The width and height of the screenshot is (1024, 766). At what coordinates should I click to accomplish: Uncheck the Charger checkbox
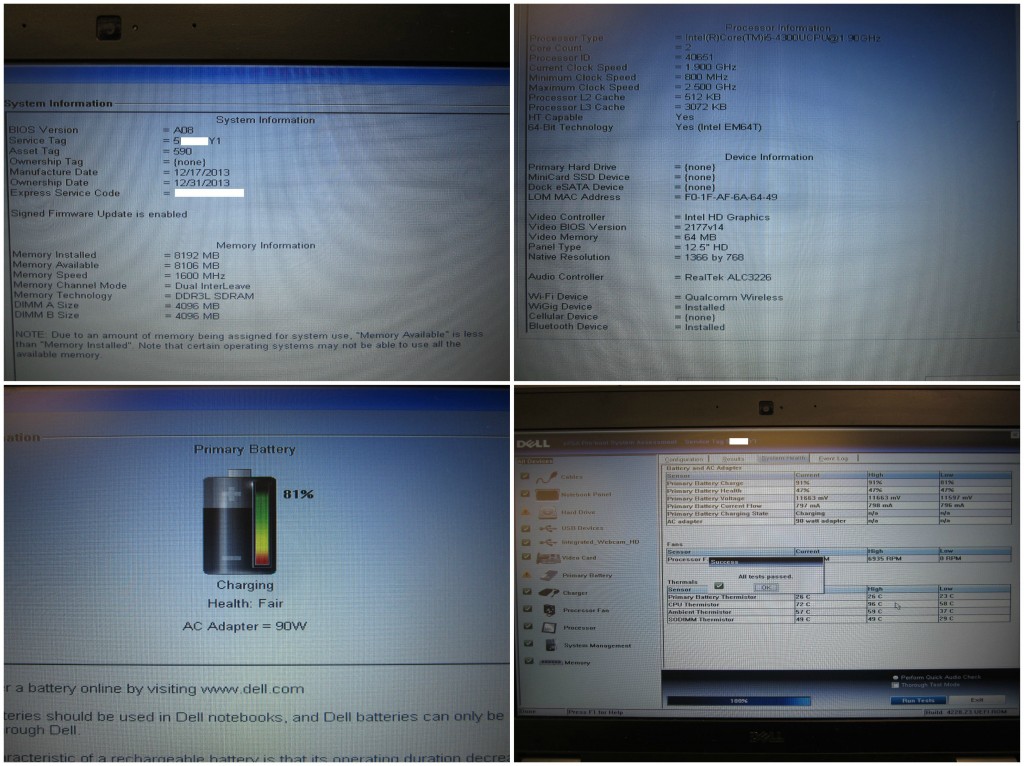click(x=526, y=592)
